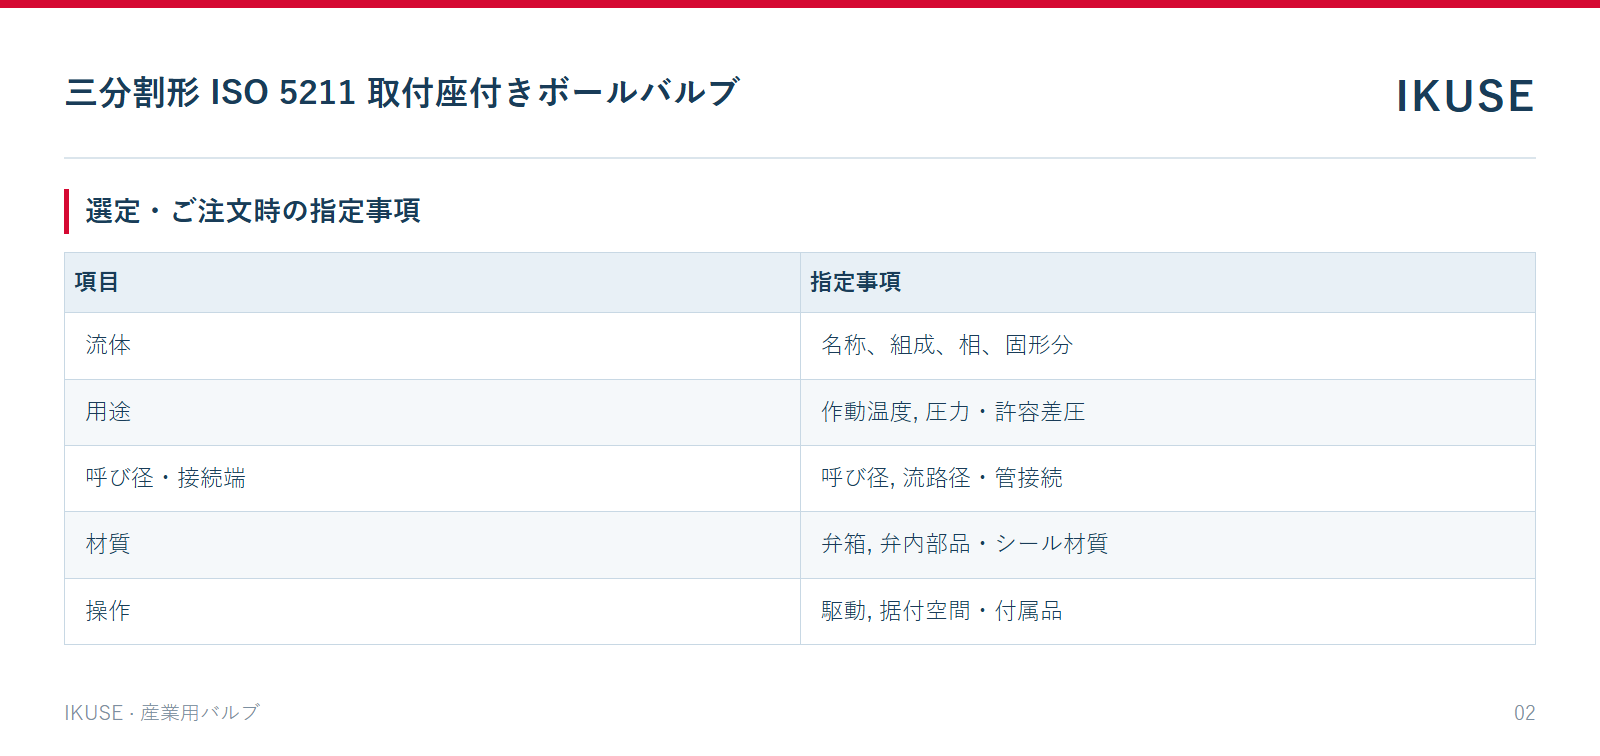Click the IKUSE logo at top right
The height and width of the screenshot is (756, 1600).
point(1465,96)
